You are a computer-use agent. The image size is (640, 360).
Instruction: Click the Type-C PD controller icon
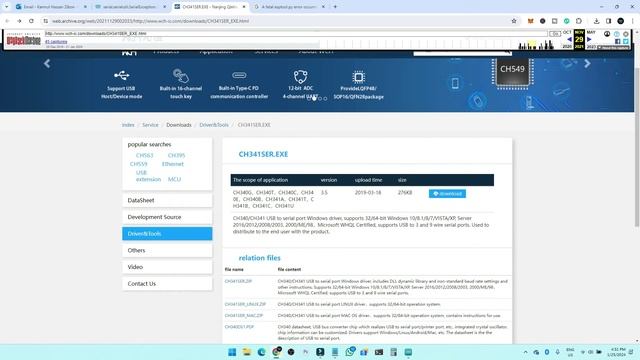tap(239, 75)
